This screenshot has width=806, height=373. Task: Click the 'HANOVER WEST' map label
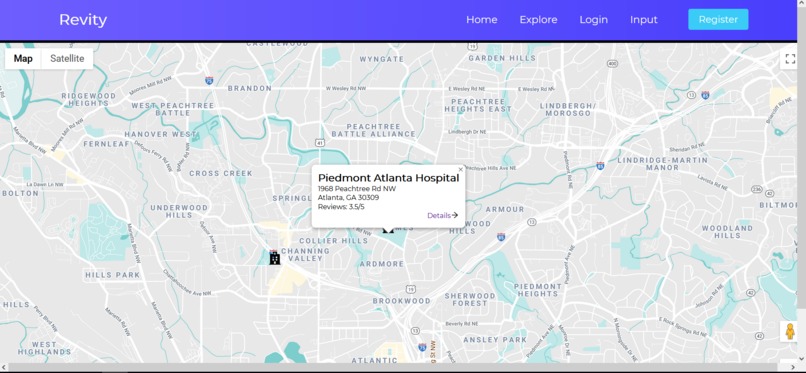[x=160, y=134]
